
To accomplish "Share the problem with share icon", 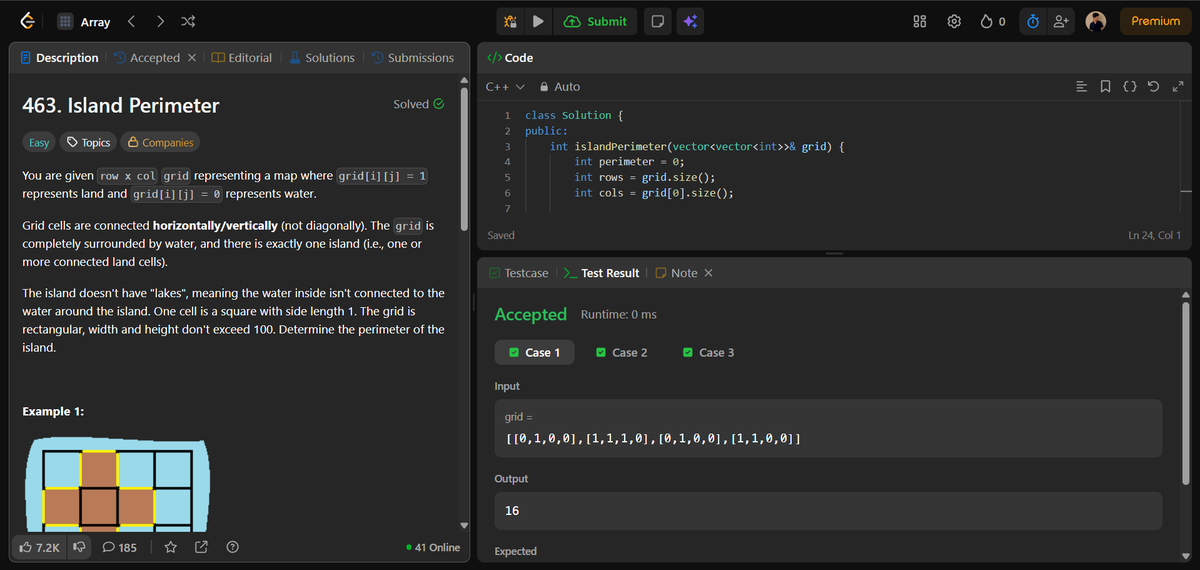I will (x=201, y=547).
